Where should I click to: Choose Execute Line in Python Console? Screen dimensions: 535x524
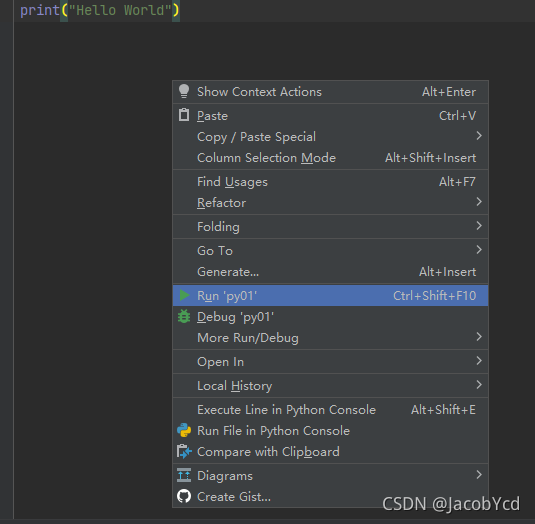click(x=330, y=410)
